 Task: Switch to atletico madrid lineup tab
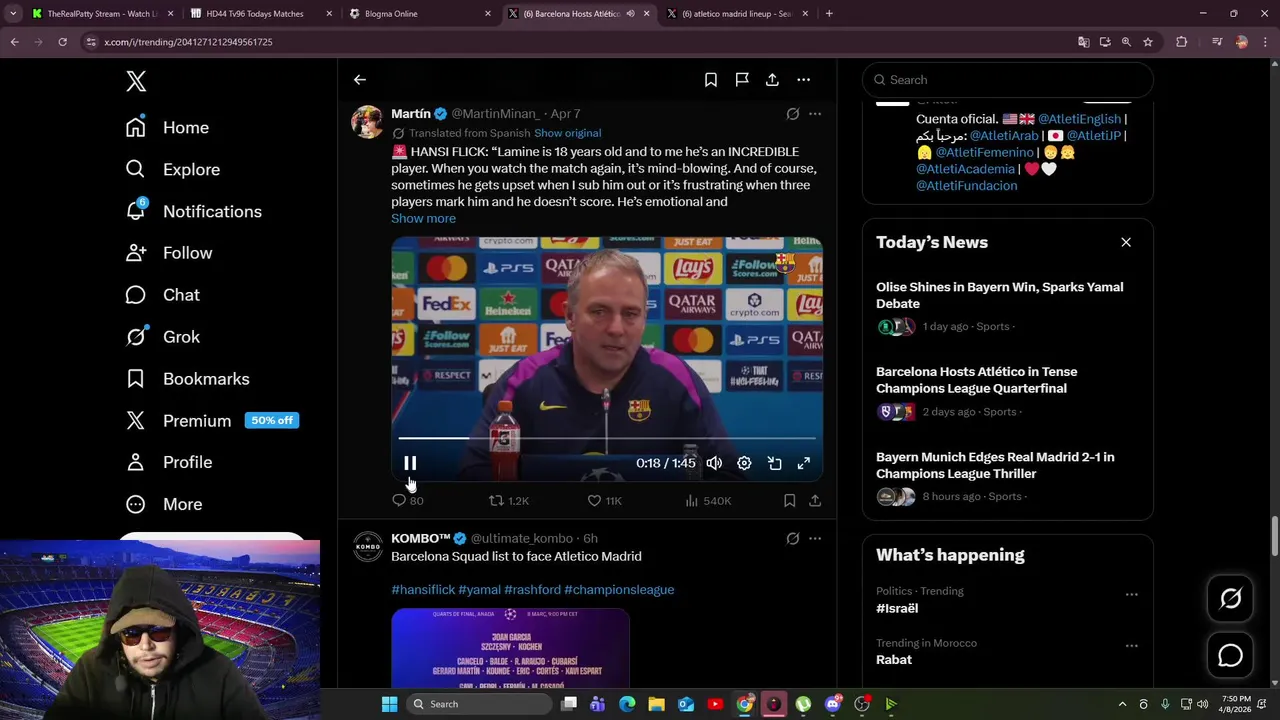coord(736,14)
